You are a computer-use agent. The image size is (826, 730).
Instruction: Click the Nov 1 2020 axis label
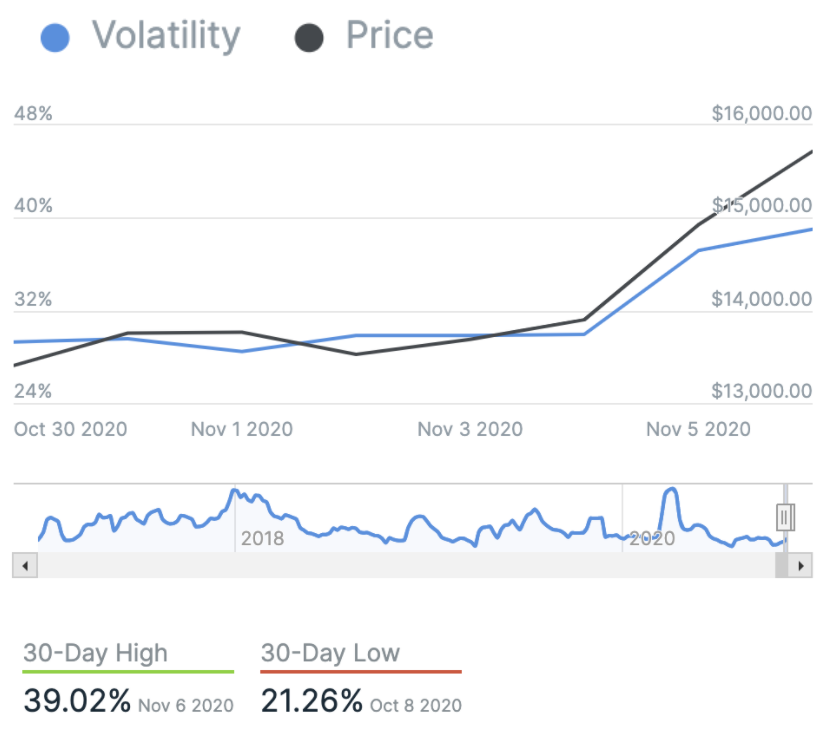[241, 429]
